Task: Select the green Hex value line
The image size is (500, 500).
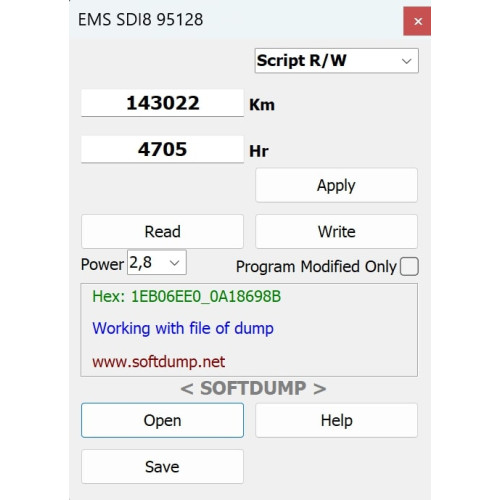Action: click(x=187, y=296)
